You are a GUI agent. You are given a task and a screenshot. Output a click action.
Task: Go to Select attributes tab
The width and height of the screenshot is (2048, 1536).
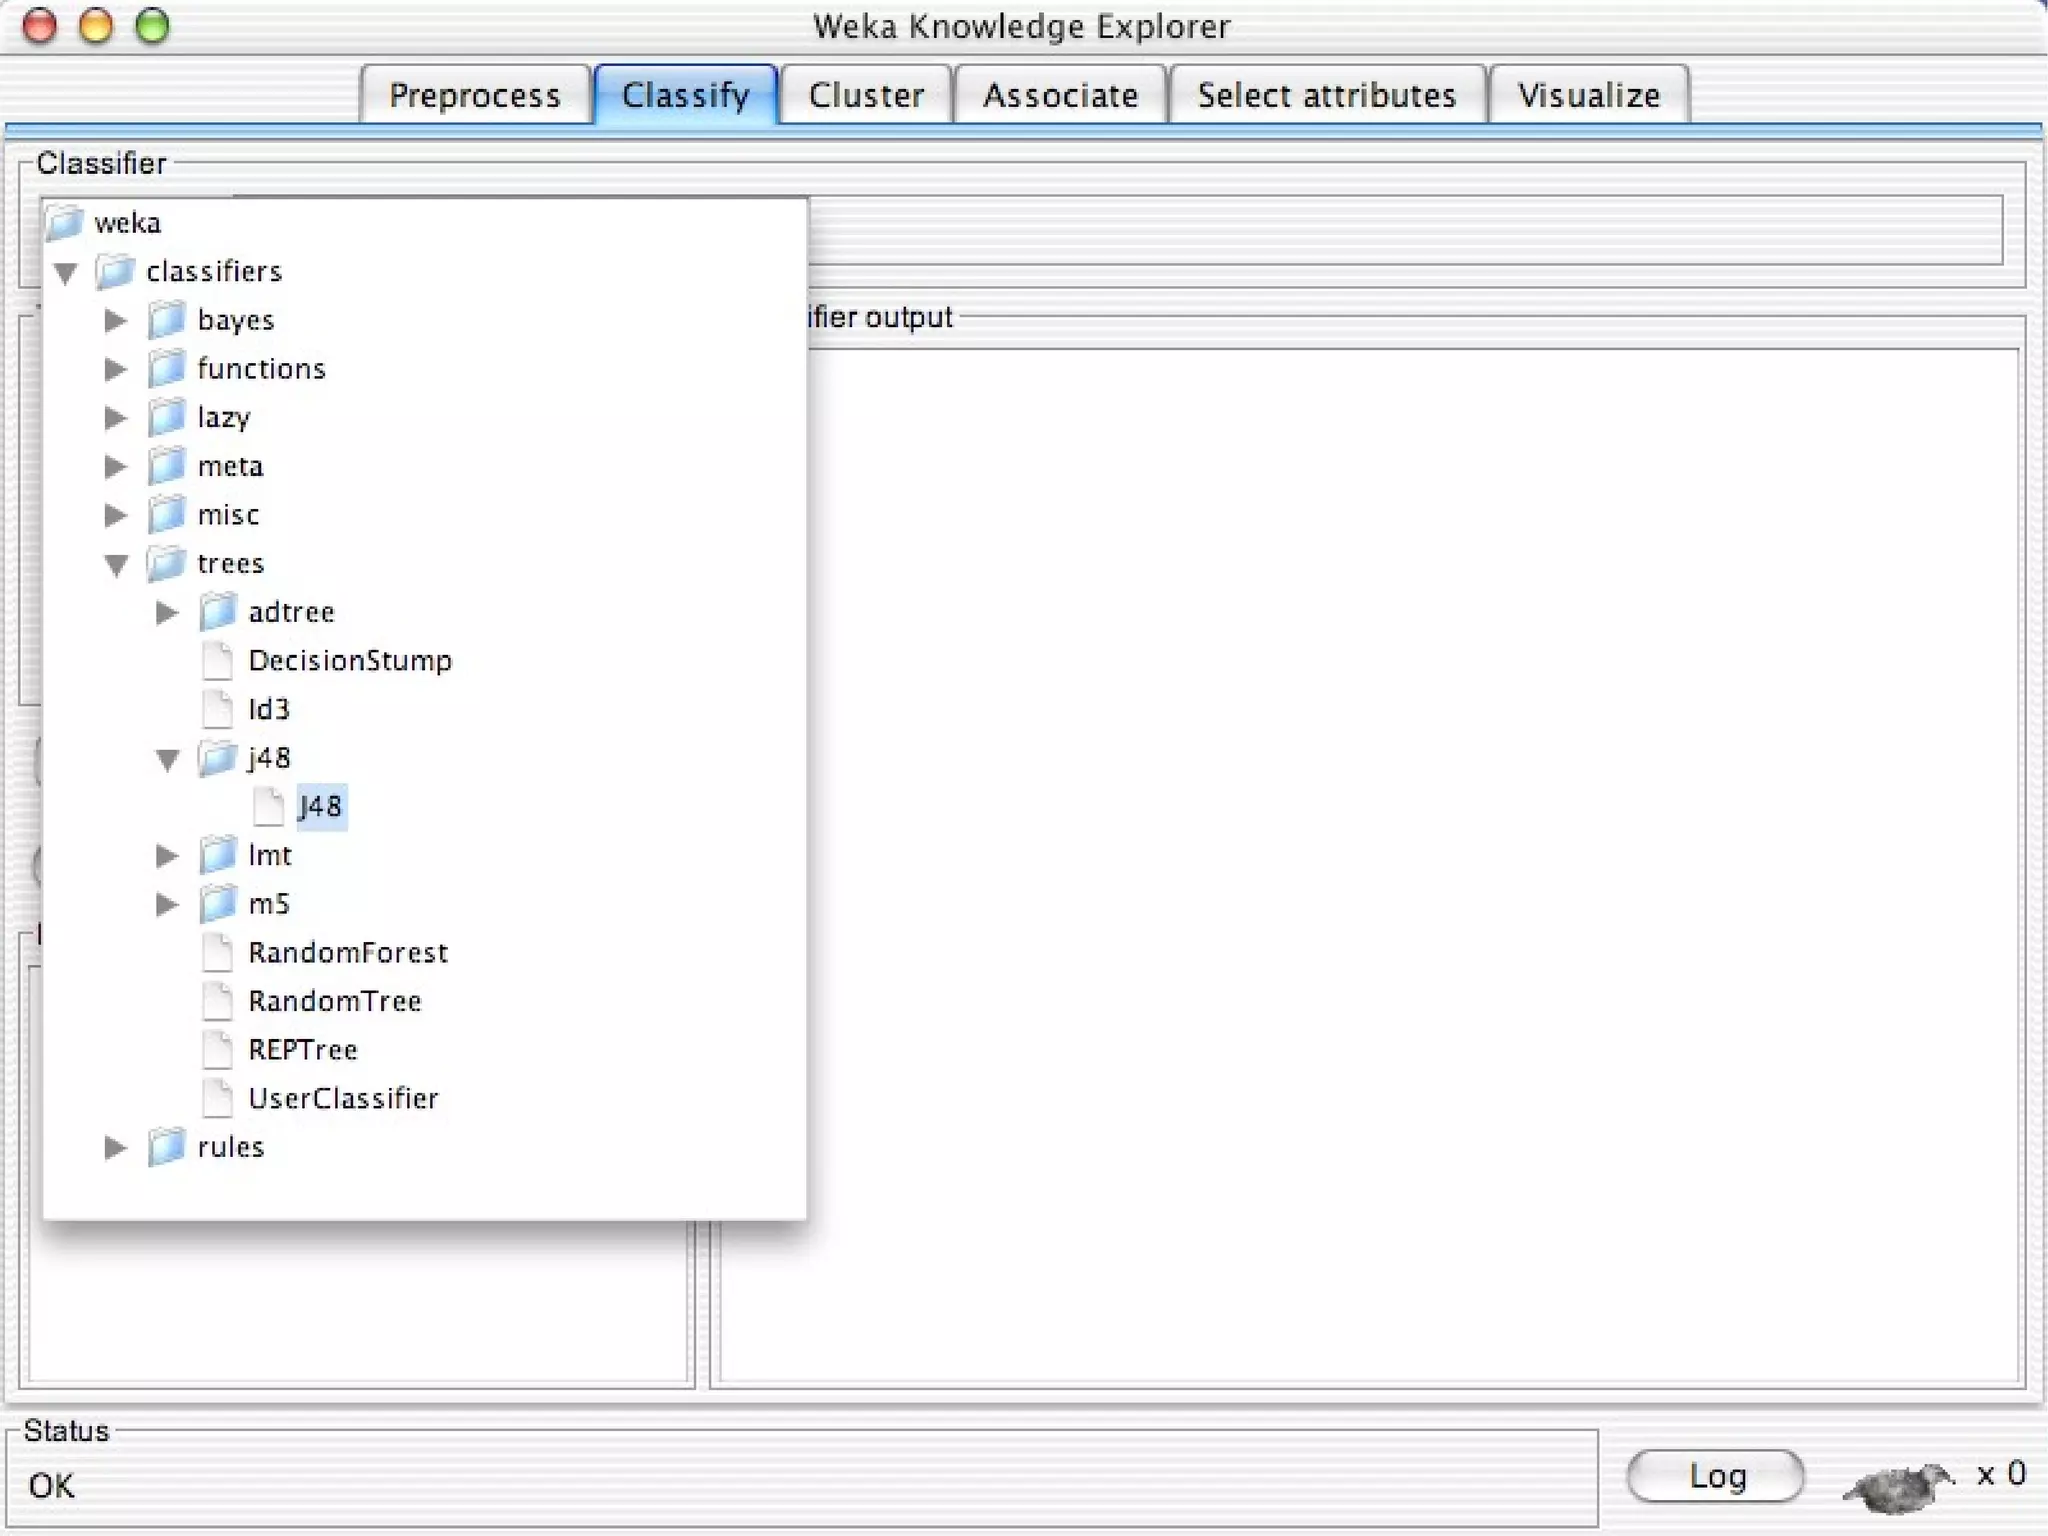[1326, 95]
